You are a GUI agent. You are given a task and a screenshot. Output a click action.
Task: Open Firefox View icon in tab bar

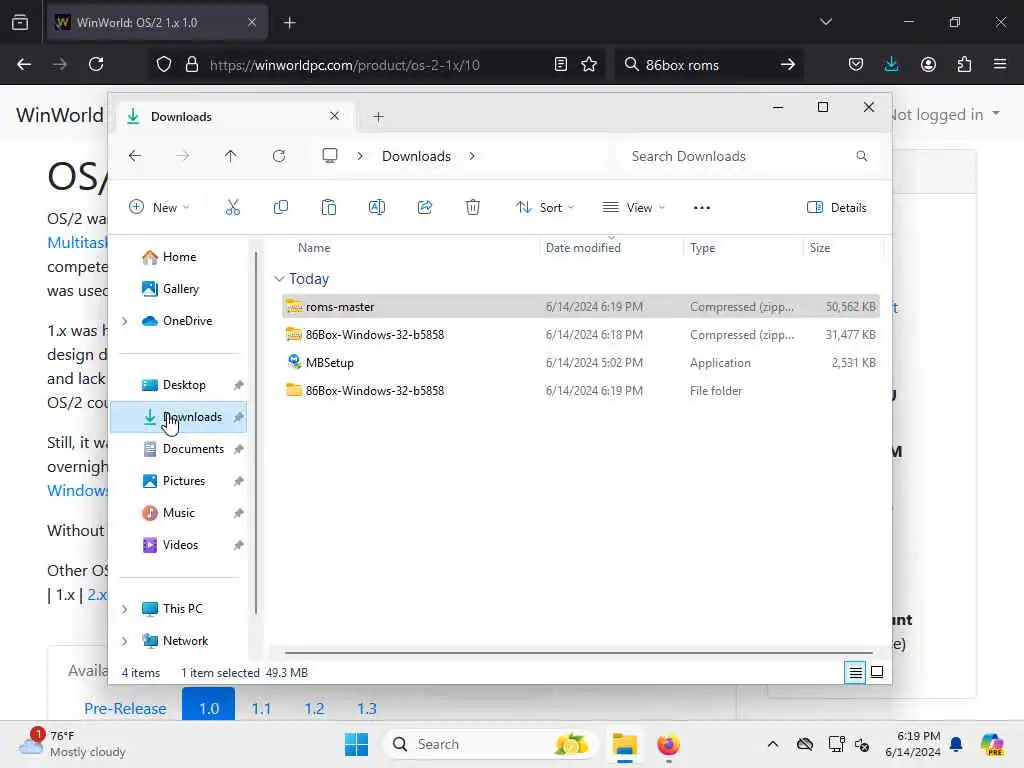pos(20,22)
